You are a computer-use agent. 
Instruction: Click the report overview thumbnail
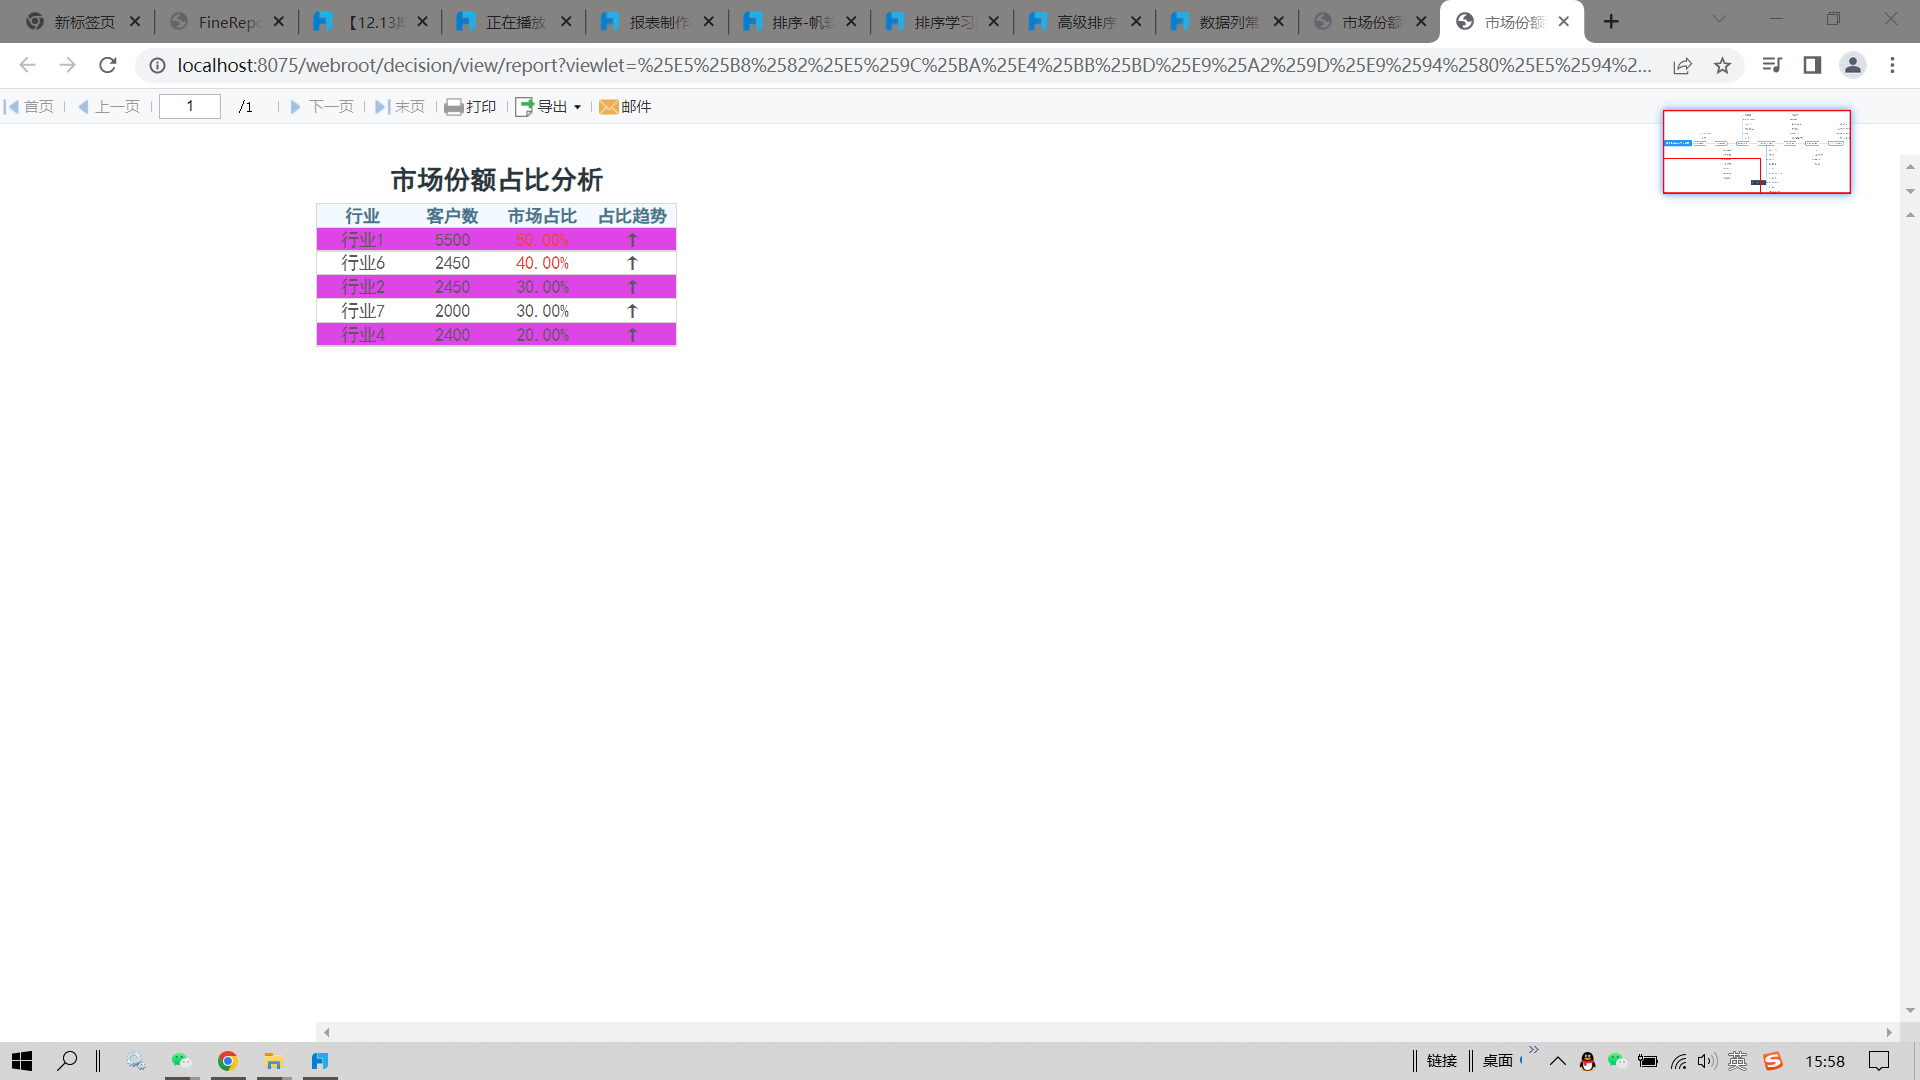pos(1756,152)
